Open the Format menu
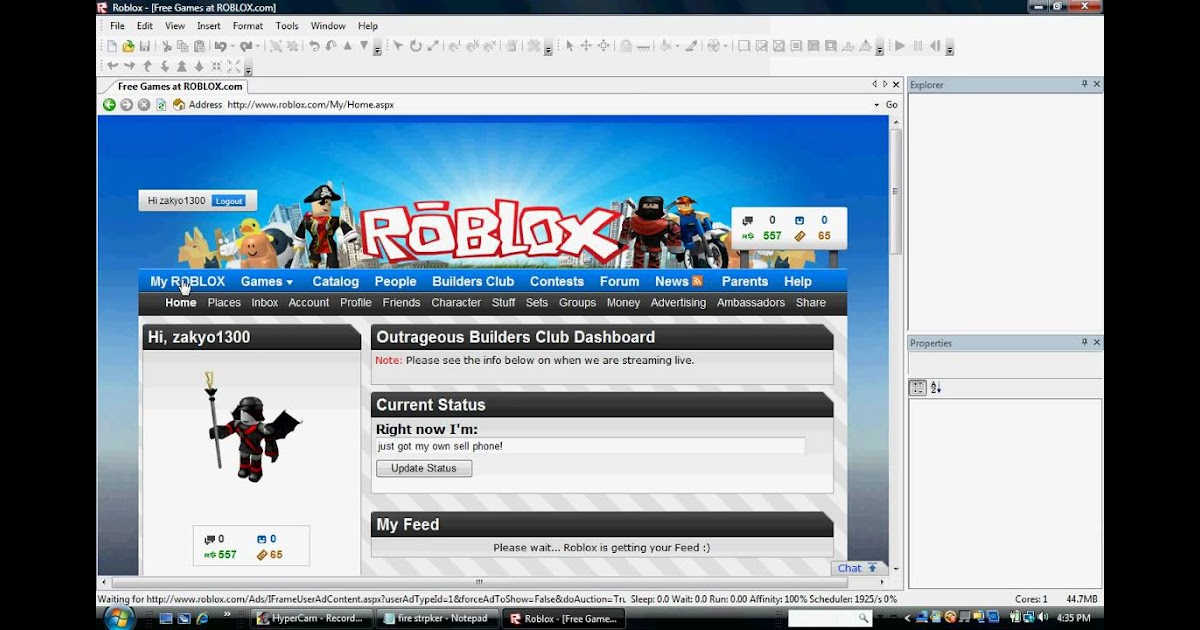The height and width of the screenshot is (630, 1200). pyautogui.click(x=248, y=26)
